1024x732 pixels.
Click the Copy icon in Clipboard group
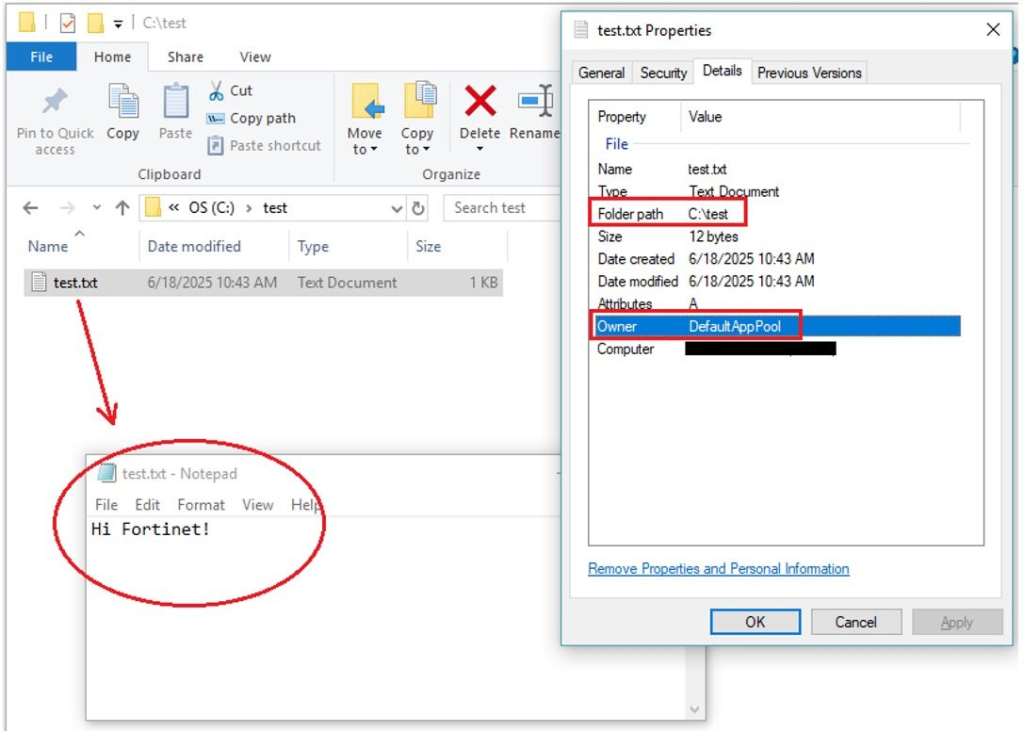coord(123,102)
